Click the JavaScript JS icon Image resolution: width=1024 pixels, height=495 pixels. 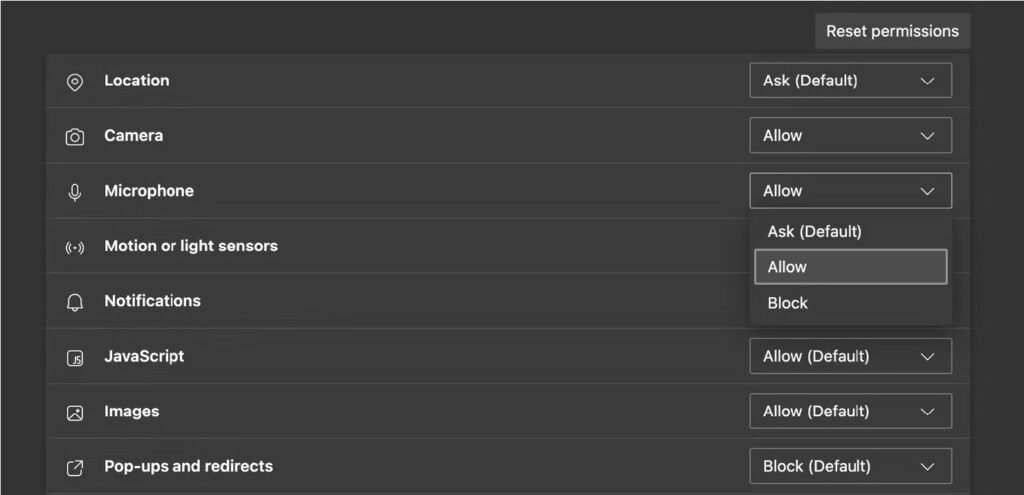pos(75,358)
